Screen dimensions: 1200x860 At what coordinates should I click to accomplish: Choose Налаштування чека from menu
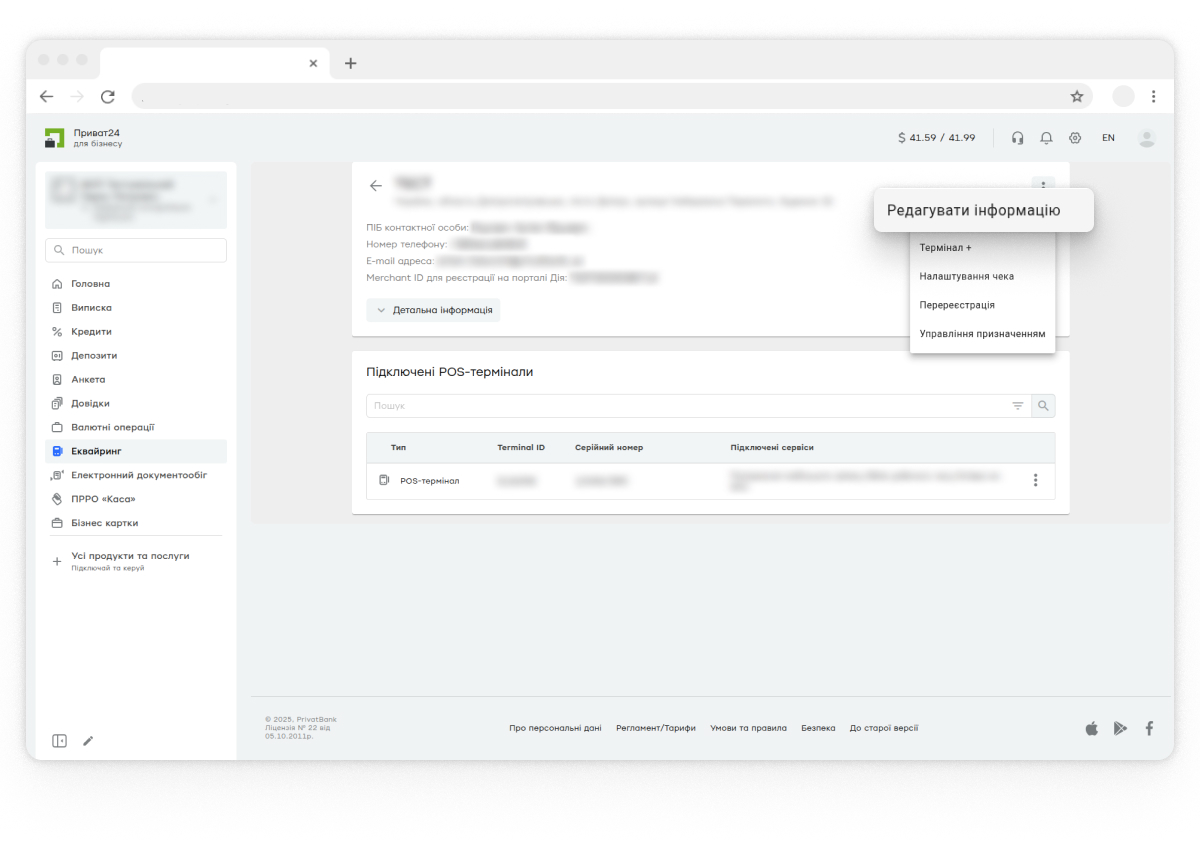tap(966, 276)
